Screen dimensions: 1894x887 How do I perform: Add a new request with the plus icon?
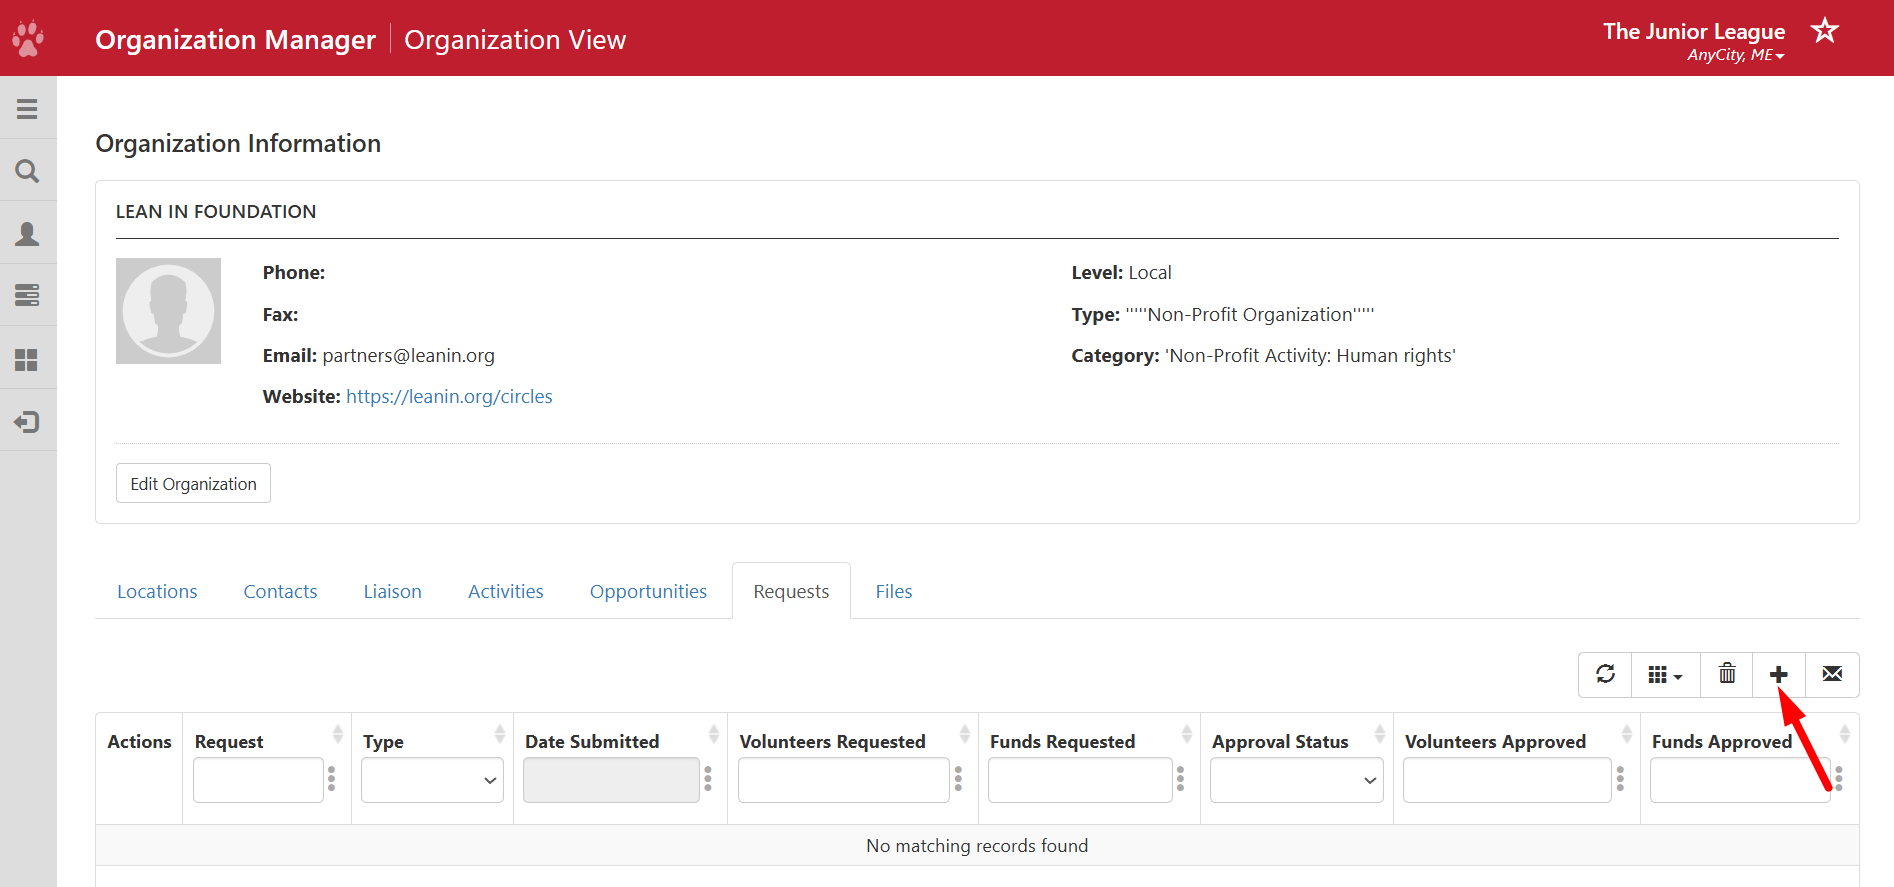(1779, 675)
